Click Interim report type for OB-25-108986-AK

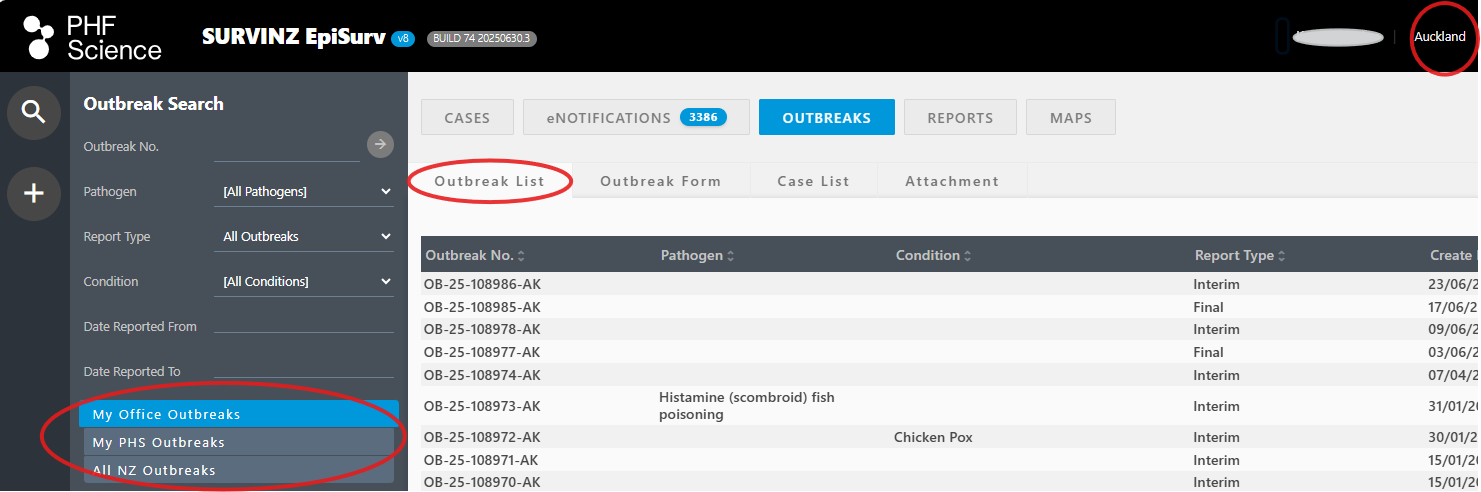[1216, 284]
